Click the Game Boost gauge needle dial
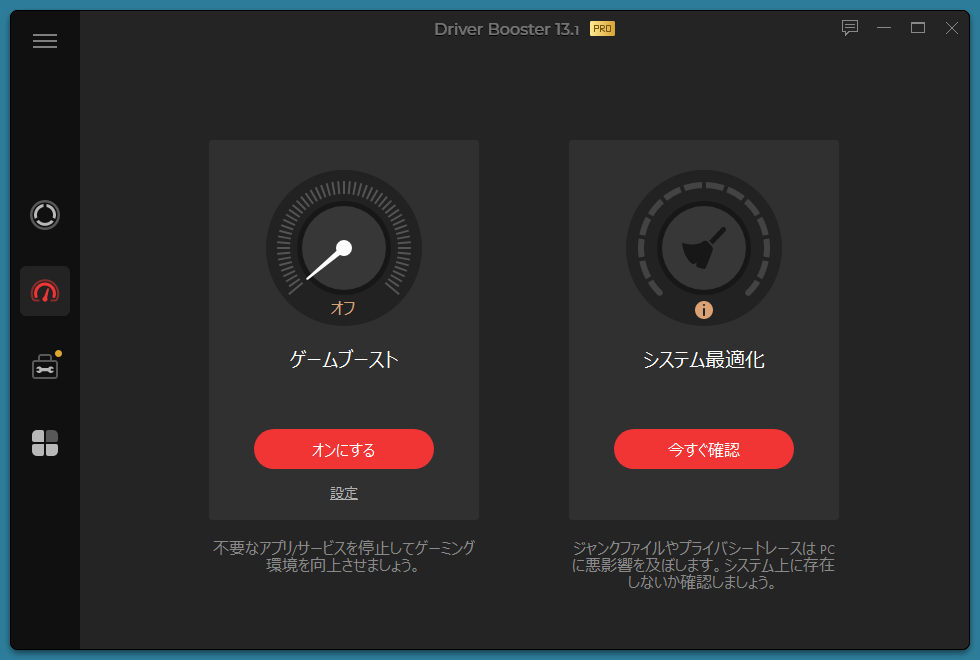Screen dimensions: 980x660 [343, 248]
